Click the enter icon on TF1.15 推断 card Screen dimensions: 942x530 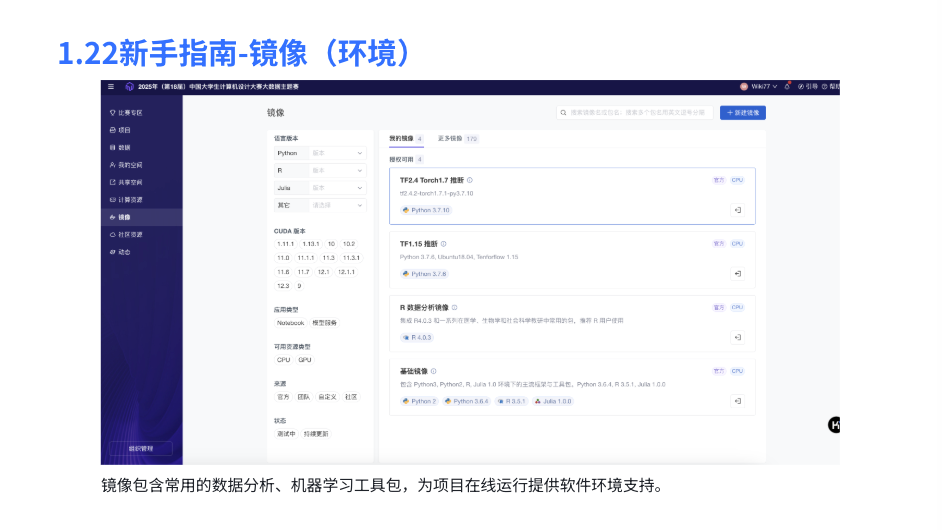coord(737,273)
